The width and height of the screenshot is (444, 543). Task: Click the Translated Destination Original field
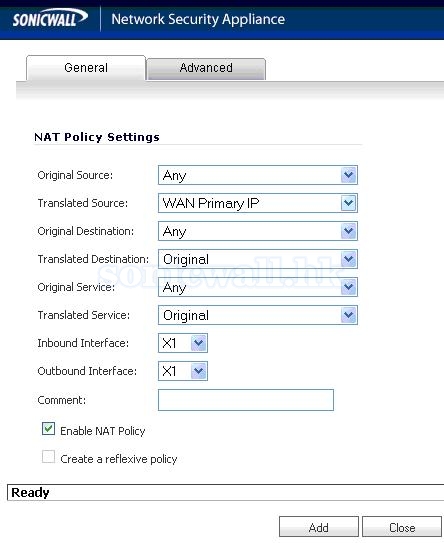click(x=258, y=259)
